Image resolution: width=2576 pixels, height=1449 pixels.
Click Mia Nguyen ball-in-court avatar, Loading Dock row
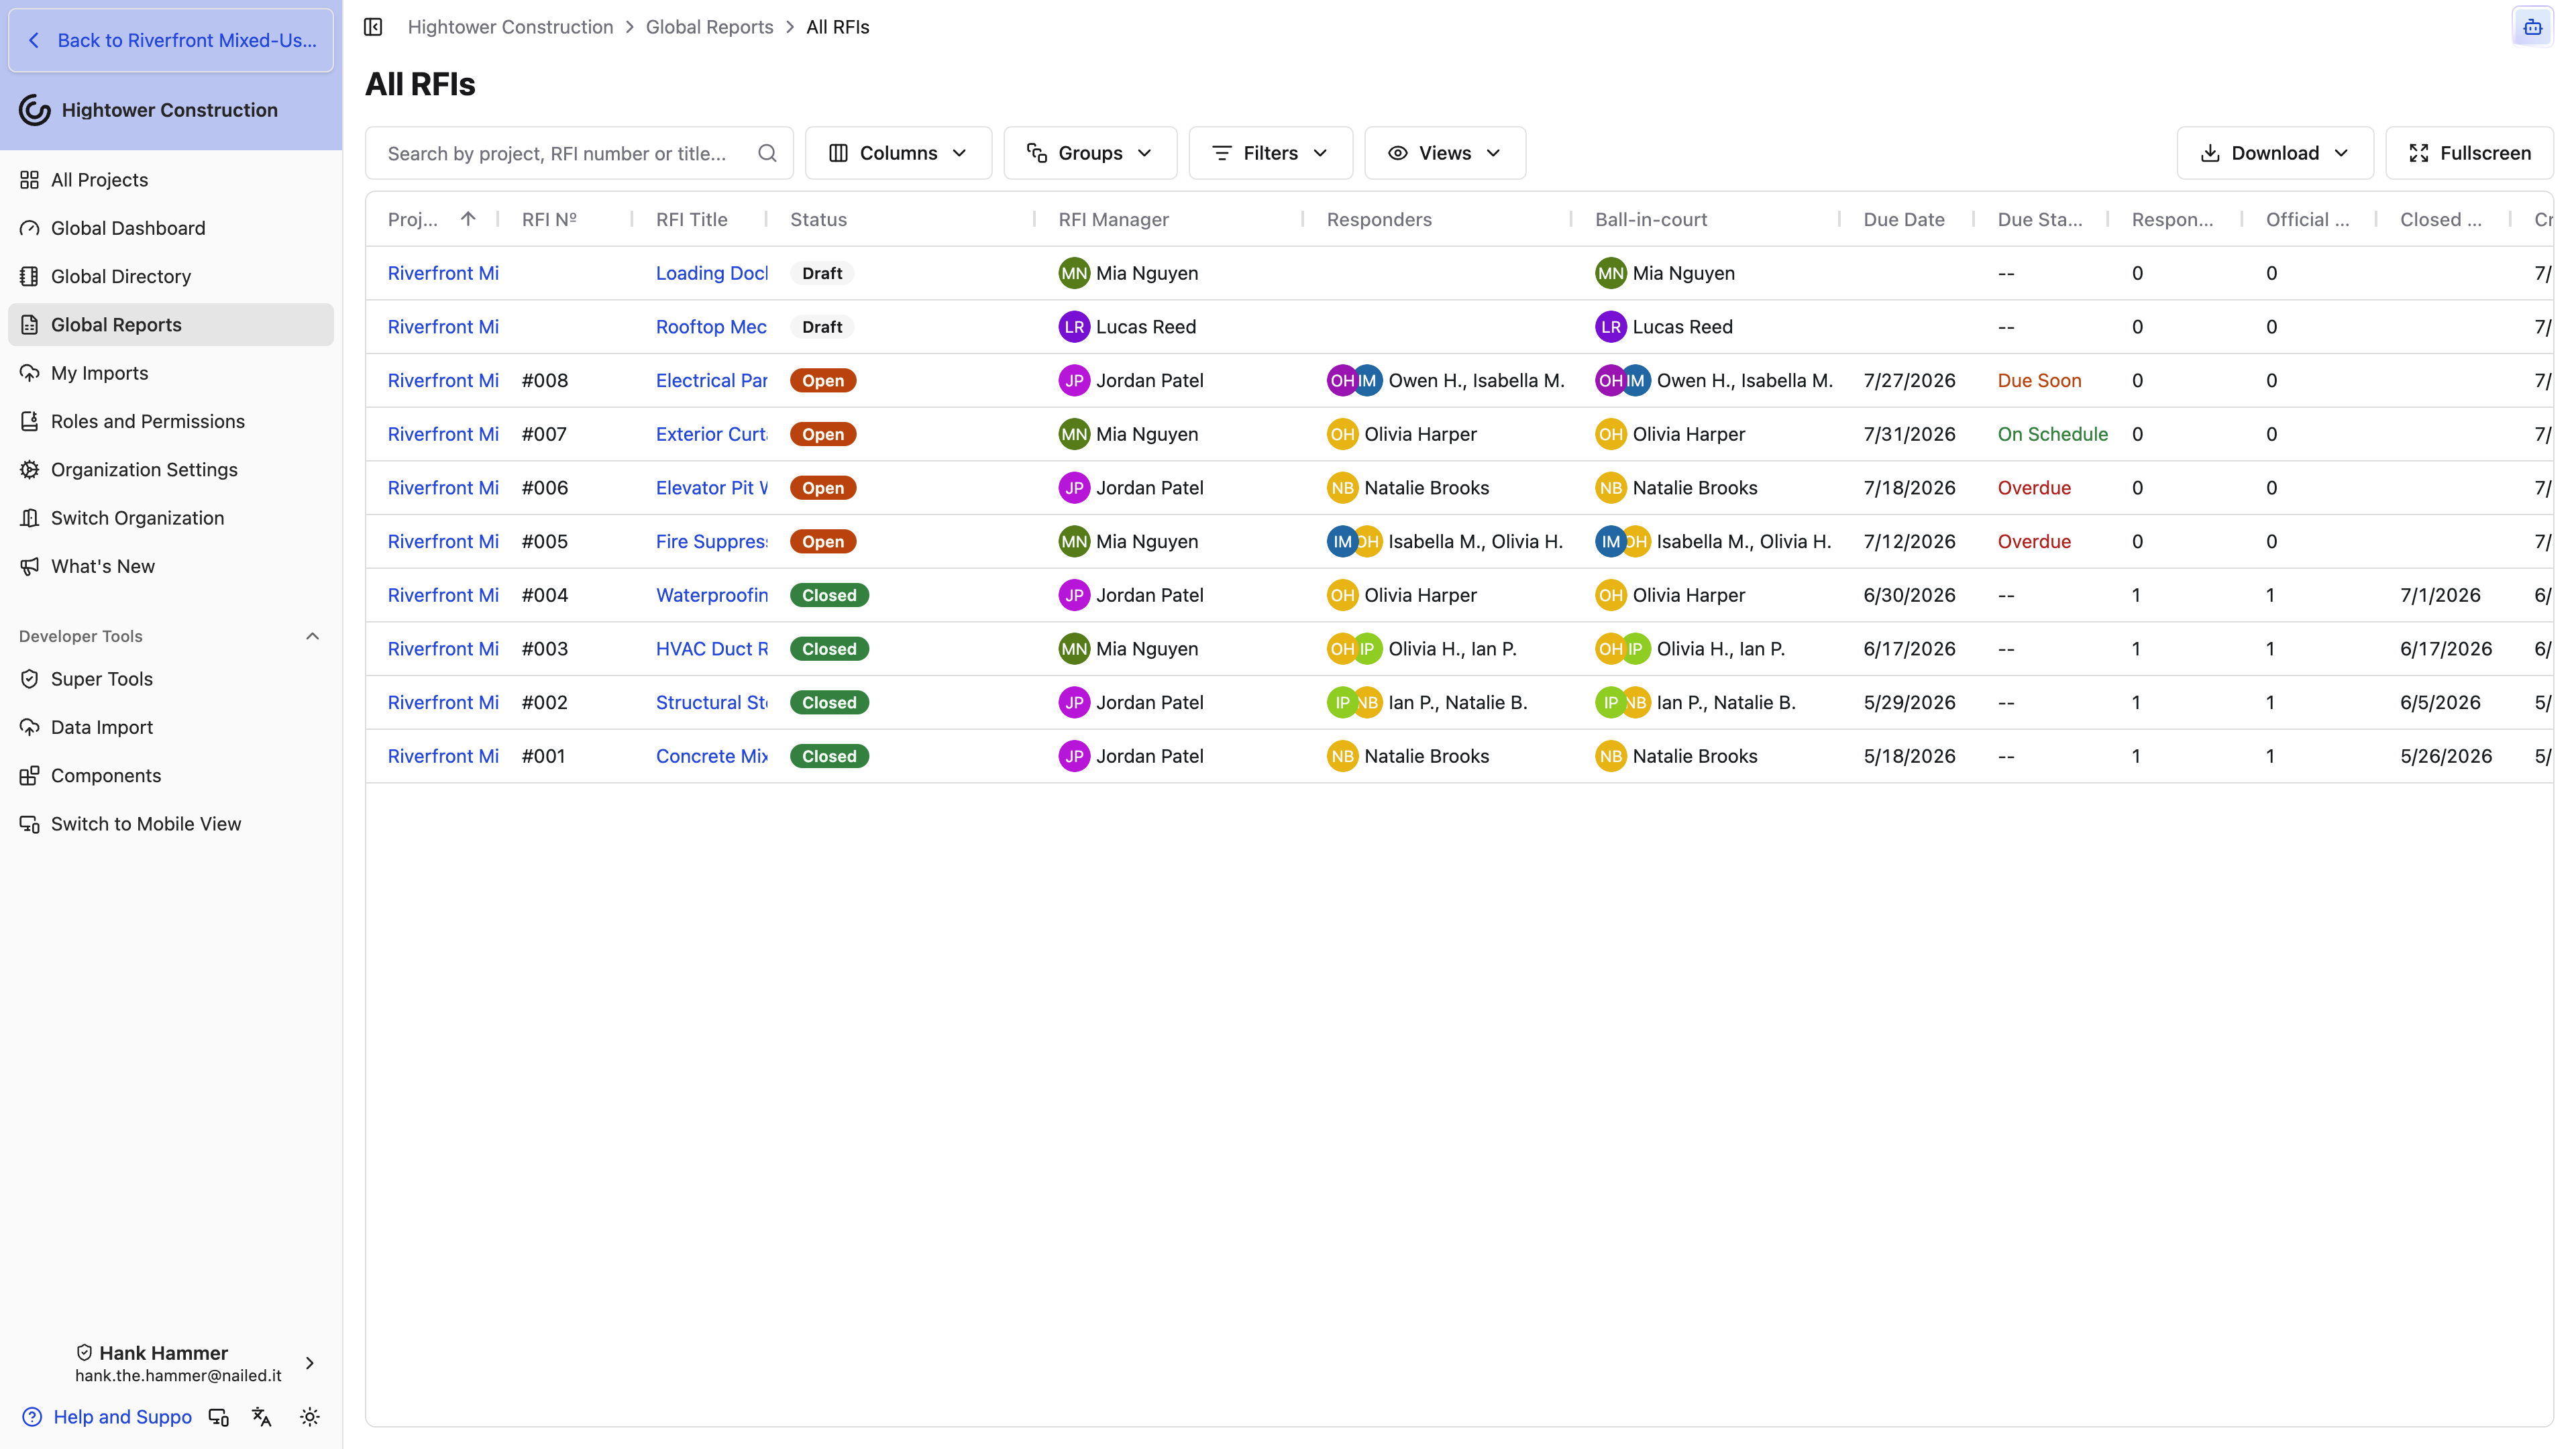[x=1609, y=273]
